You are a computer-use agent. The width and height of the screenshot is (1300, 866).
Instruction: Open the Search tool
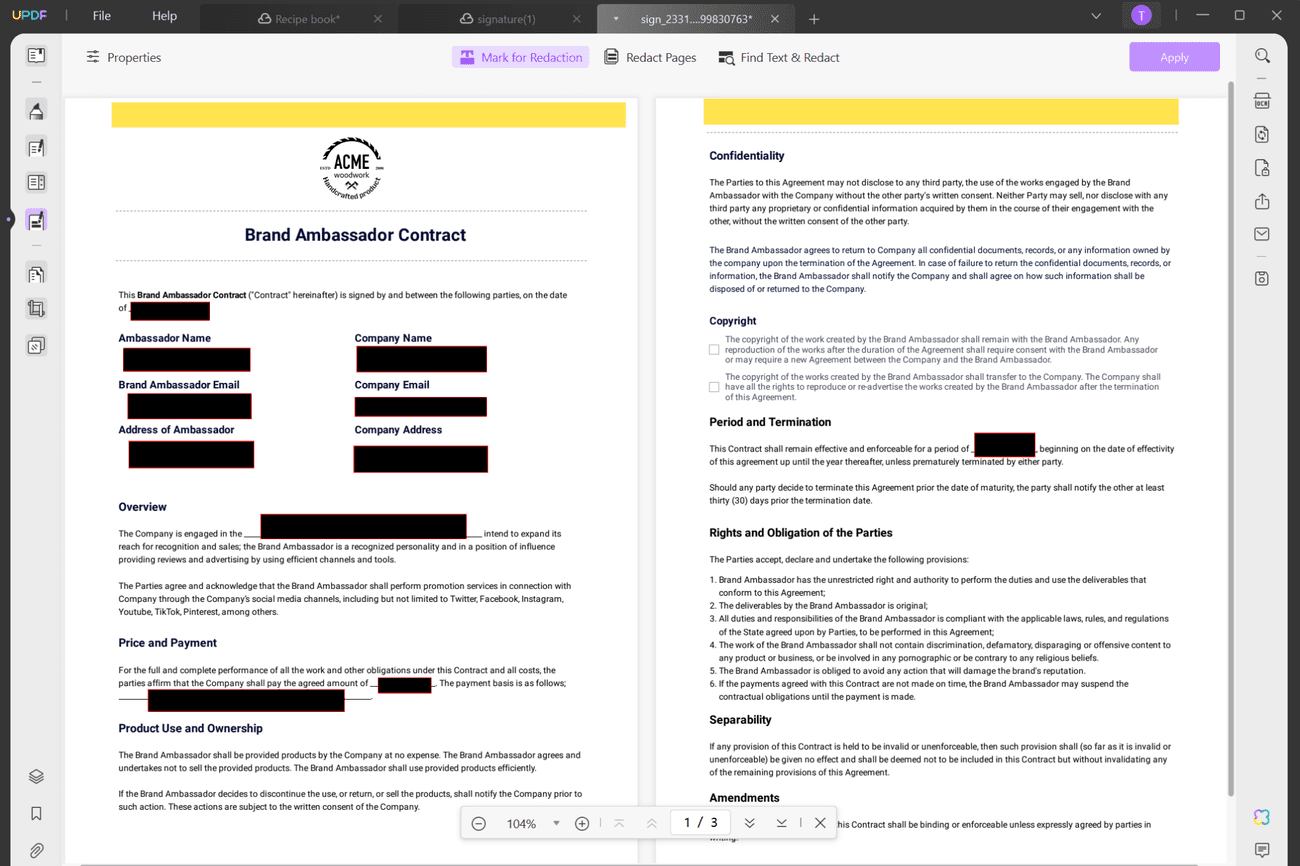pyautogui.click(x=1262, y=56)
